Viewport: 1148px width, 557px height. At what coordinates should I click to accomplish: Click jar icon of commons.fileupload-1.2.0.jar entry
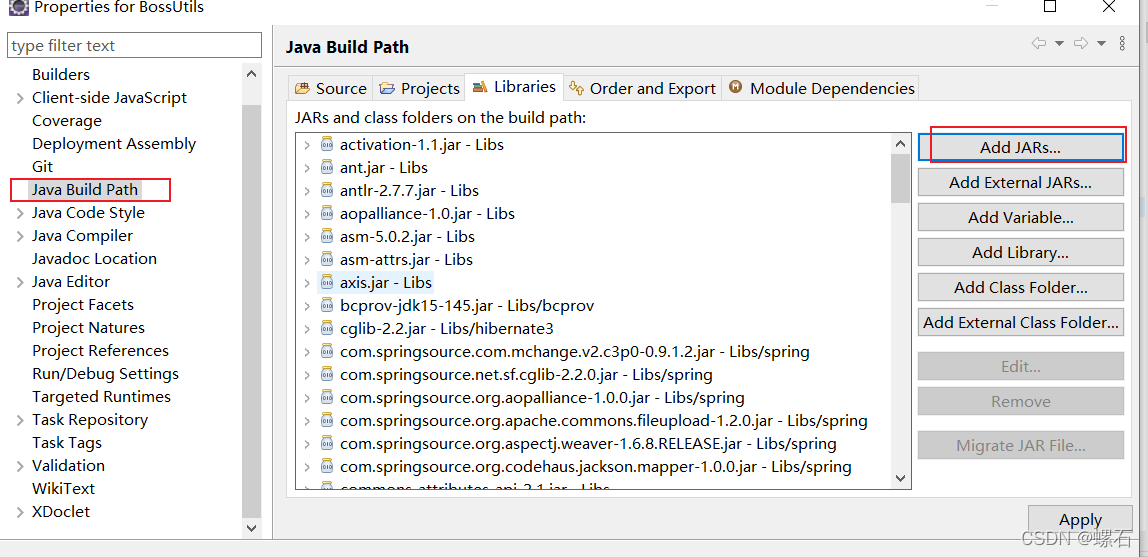click(327, 421)
